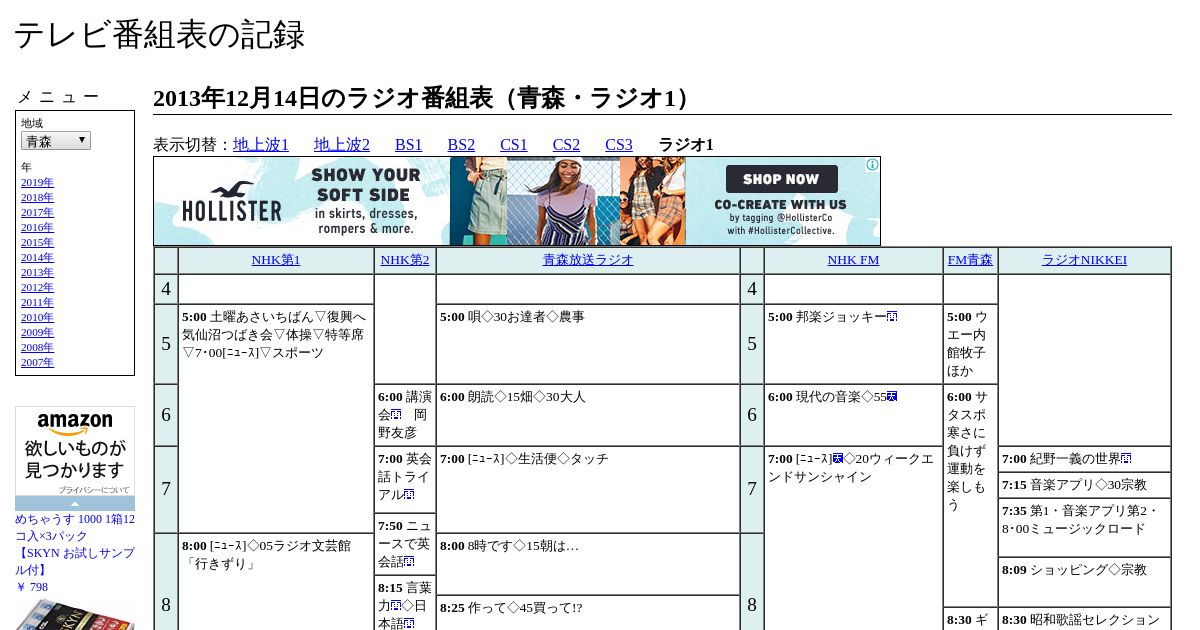Viewport: 1200px width, 630px height.
Task: Click the product image below Amazon ad
Action: tap(75, 614)
